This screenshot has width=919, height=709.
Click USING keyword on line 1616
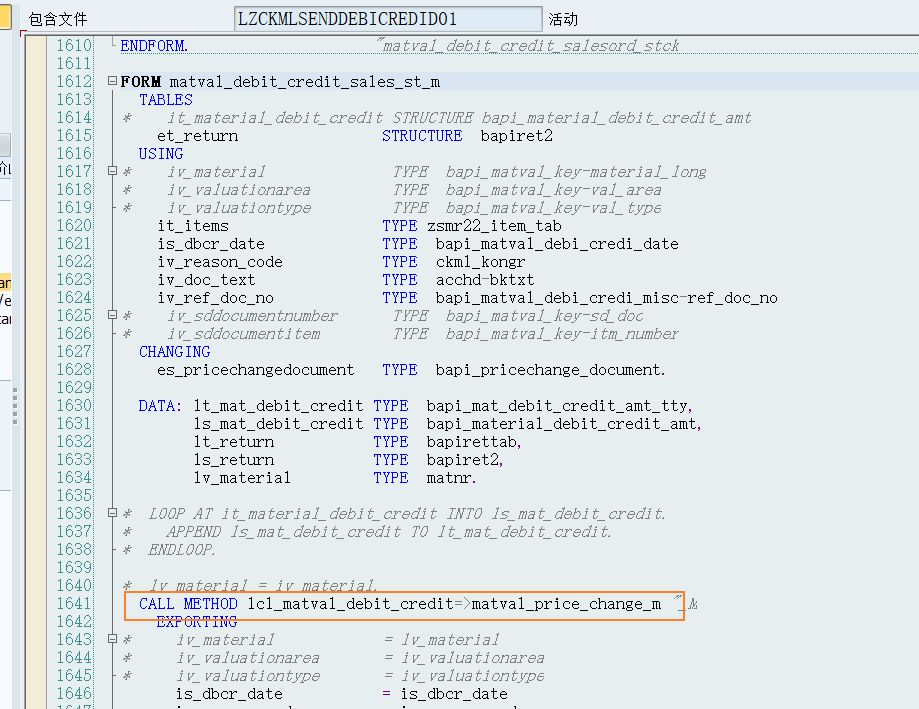(161, 154)
